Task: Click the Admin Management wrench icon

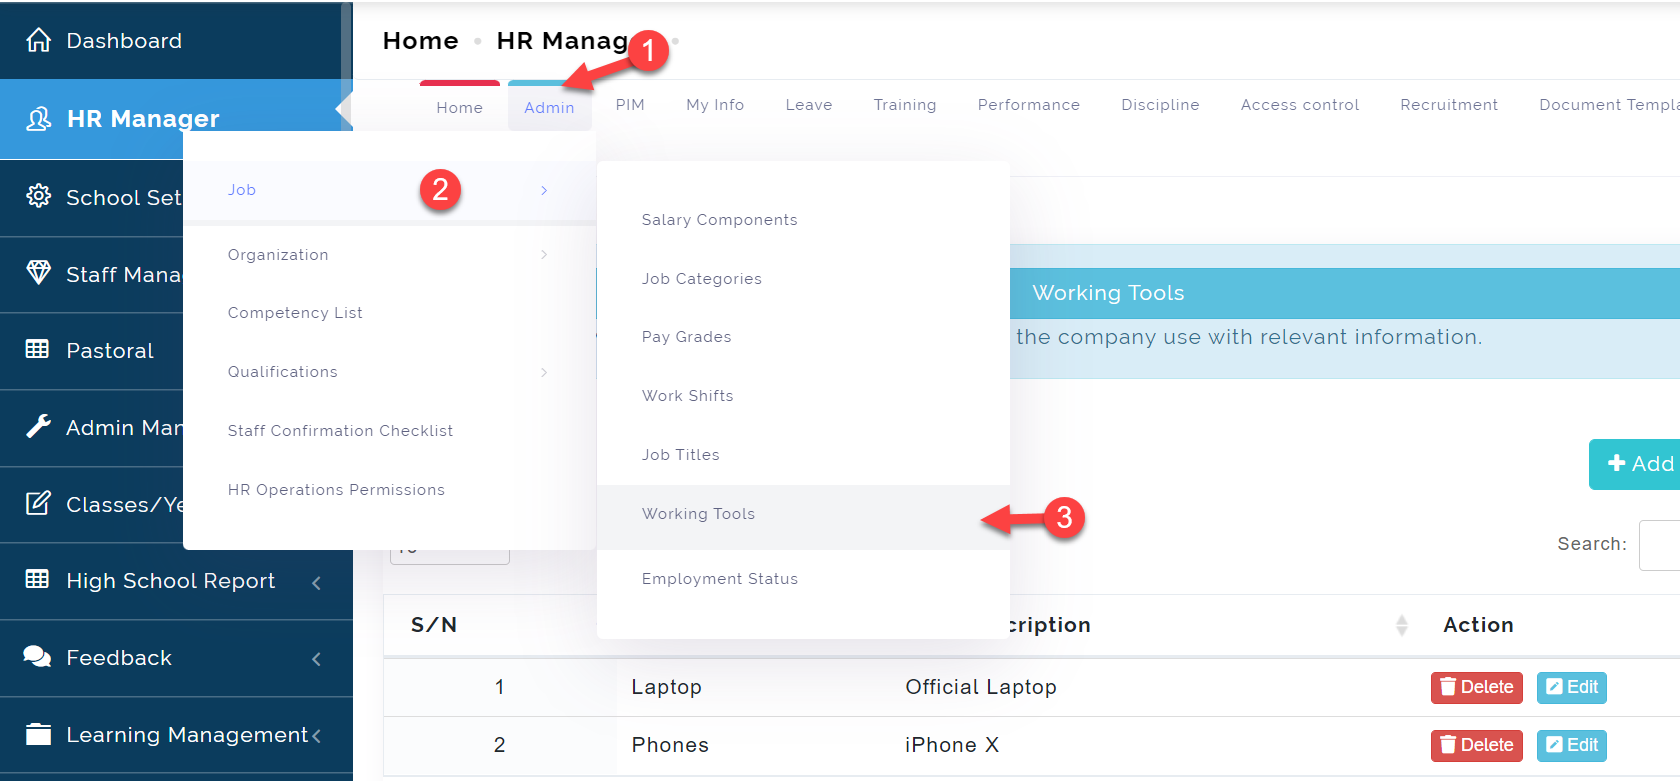Action: coord(39,426)
